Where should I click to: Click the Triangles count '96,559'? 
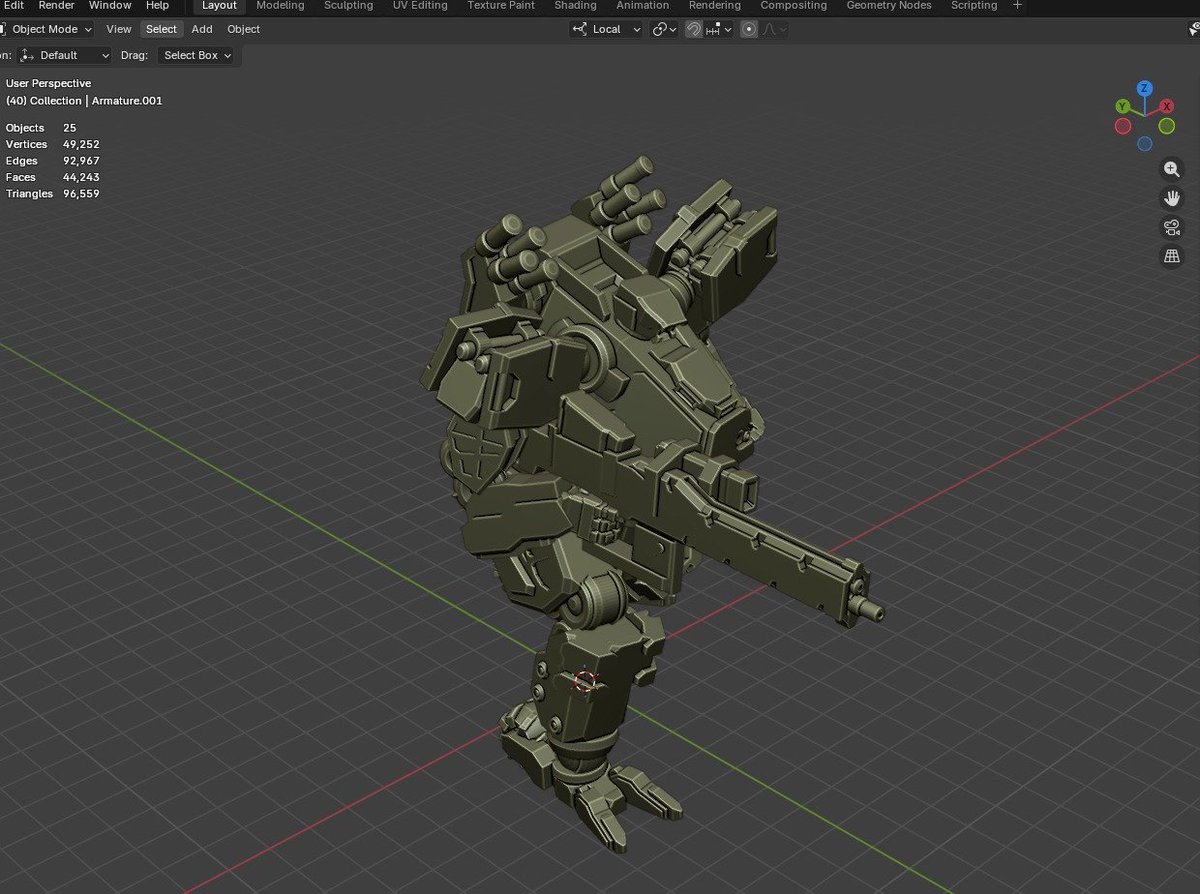(x=81, y=194)
